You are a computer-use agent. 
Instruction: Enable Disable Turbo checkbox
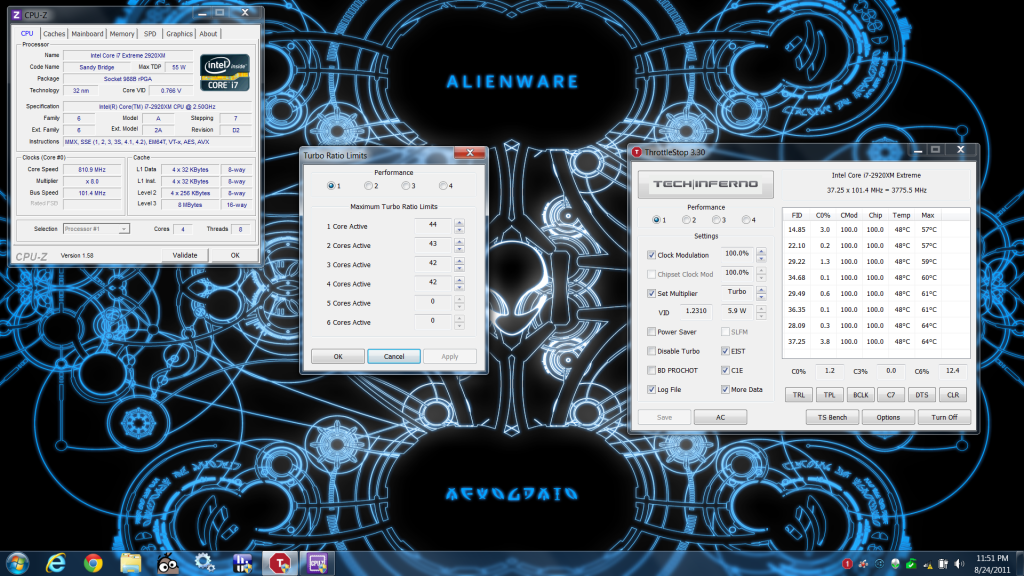(x=651, y=351)
